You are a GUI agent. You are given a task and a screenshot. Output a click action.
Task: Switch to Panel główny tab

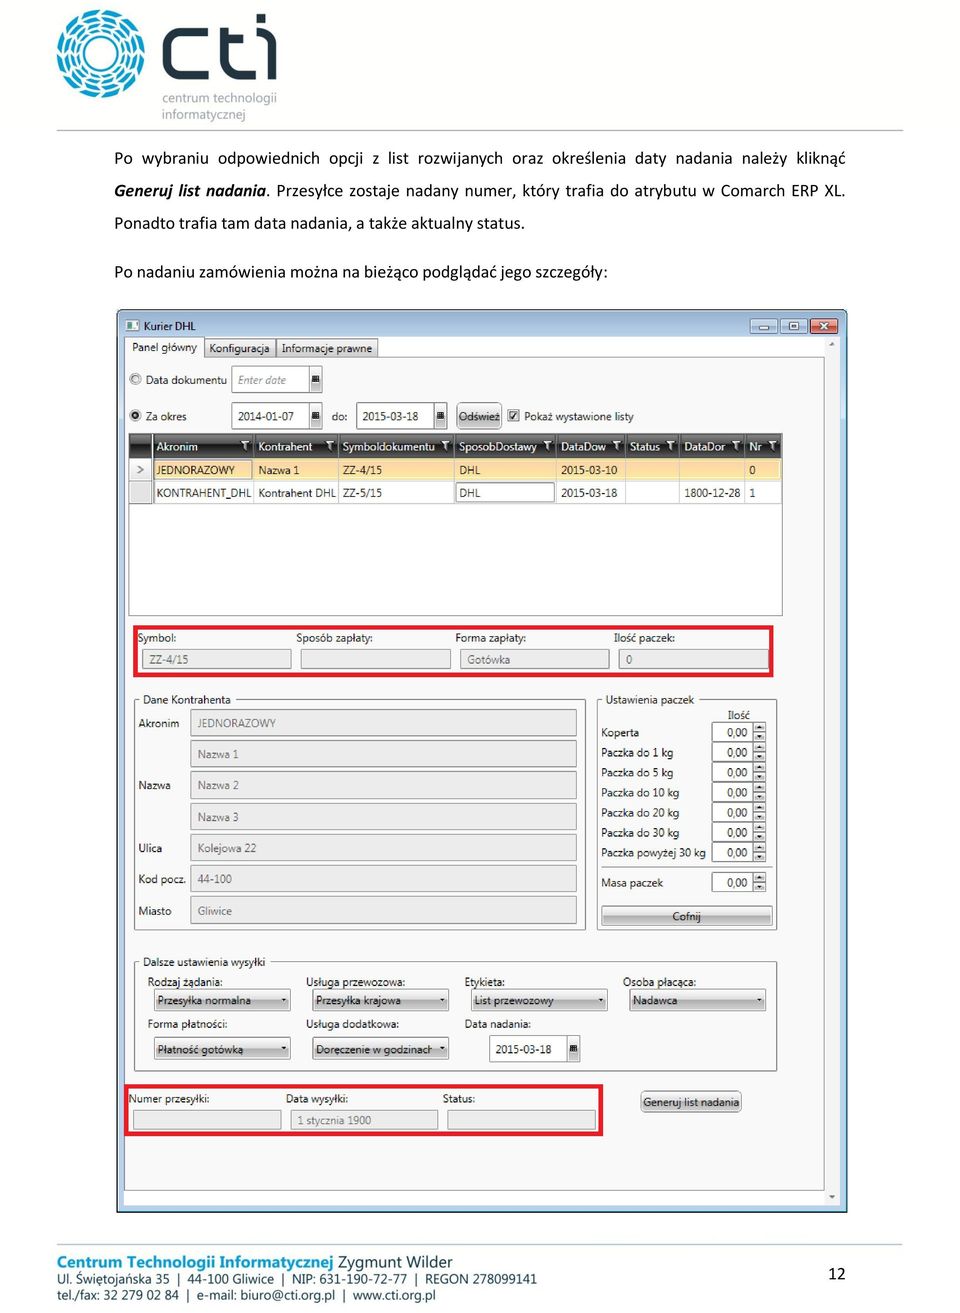tap(165, 348)
